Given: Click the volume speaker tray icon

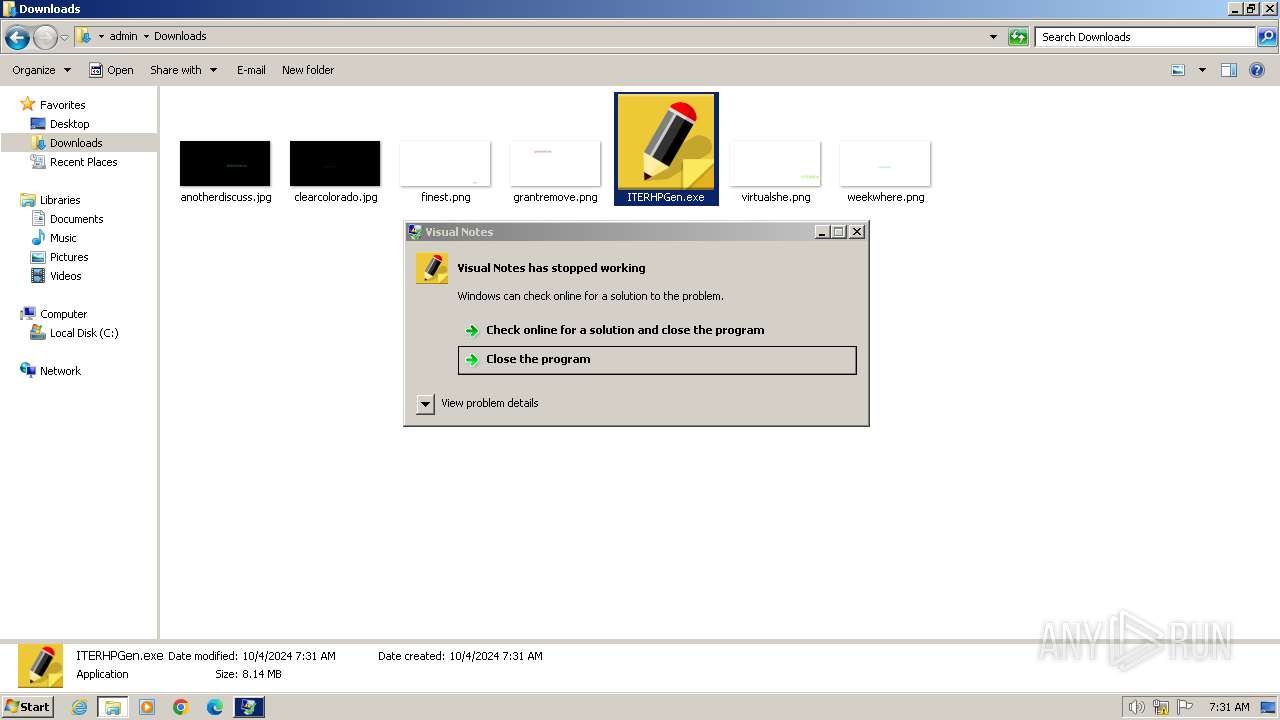Looking at the screenshot, I should [1137, 707].
